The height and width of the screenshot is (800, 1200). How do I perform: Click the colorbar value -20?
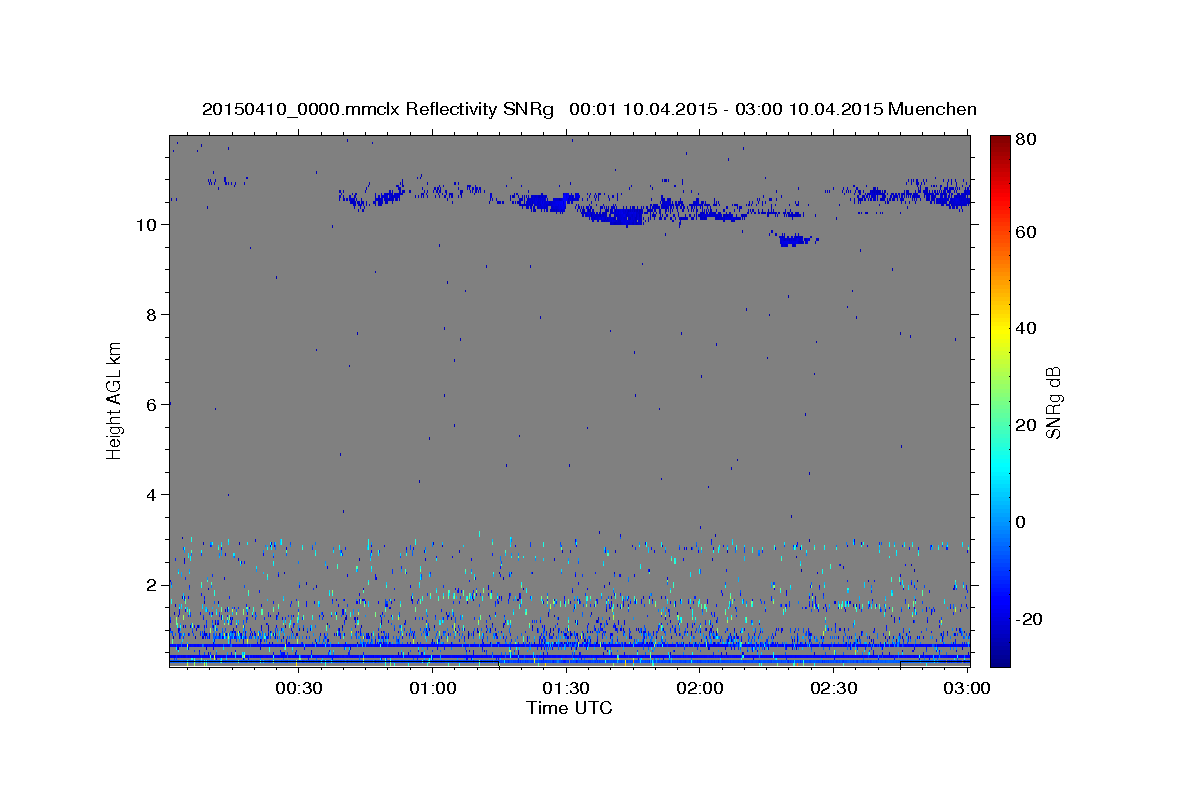tap(1027, 619)
